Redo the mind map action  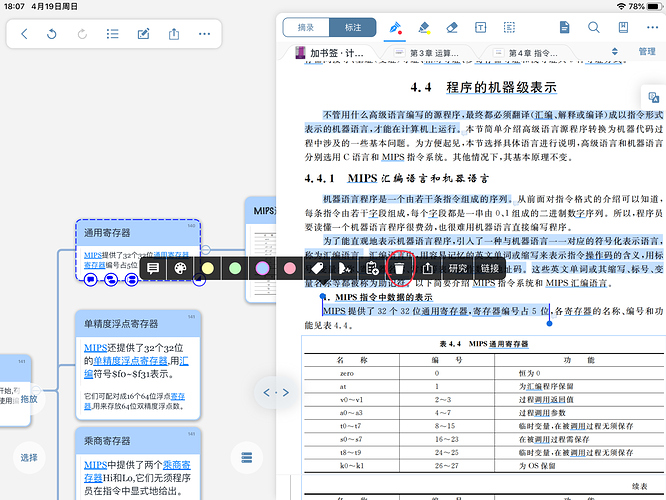[x=82, y=34]
